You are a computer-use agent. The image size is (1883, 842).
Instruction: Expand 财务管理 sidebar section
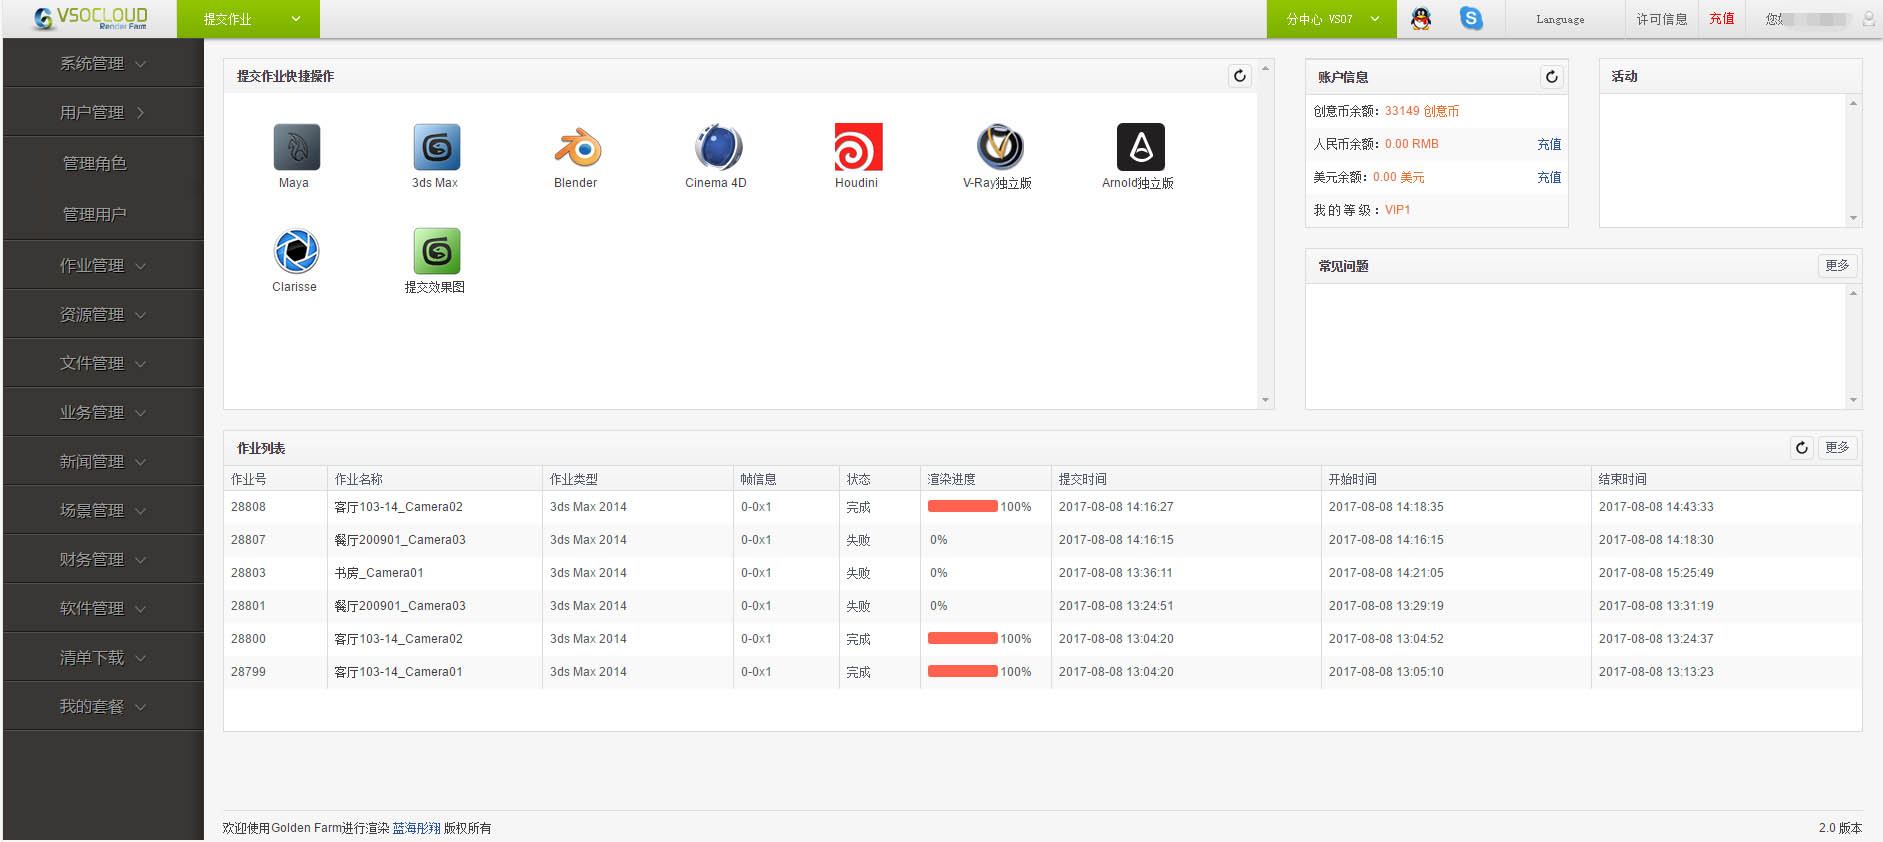click(103, 559)
